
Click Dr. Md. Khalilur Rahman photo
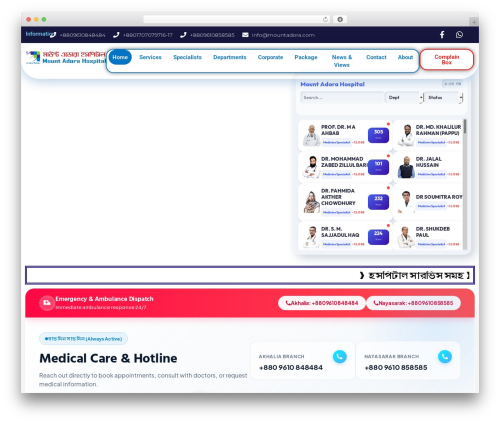(406, 135)
